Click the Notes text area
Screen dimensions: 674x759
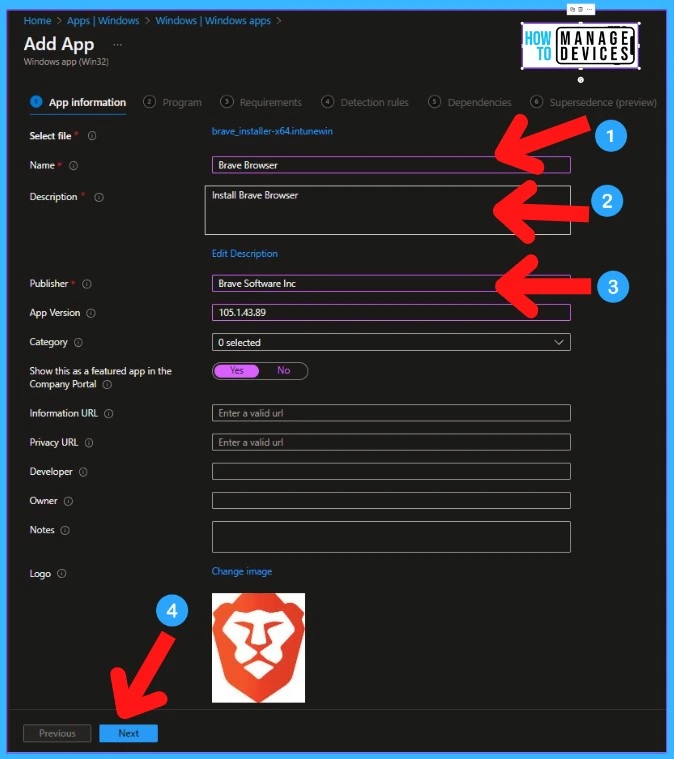point(391,537)
